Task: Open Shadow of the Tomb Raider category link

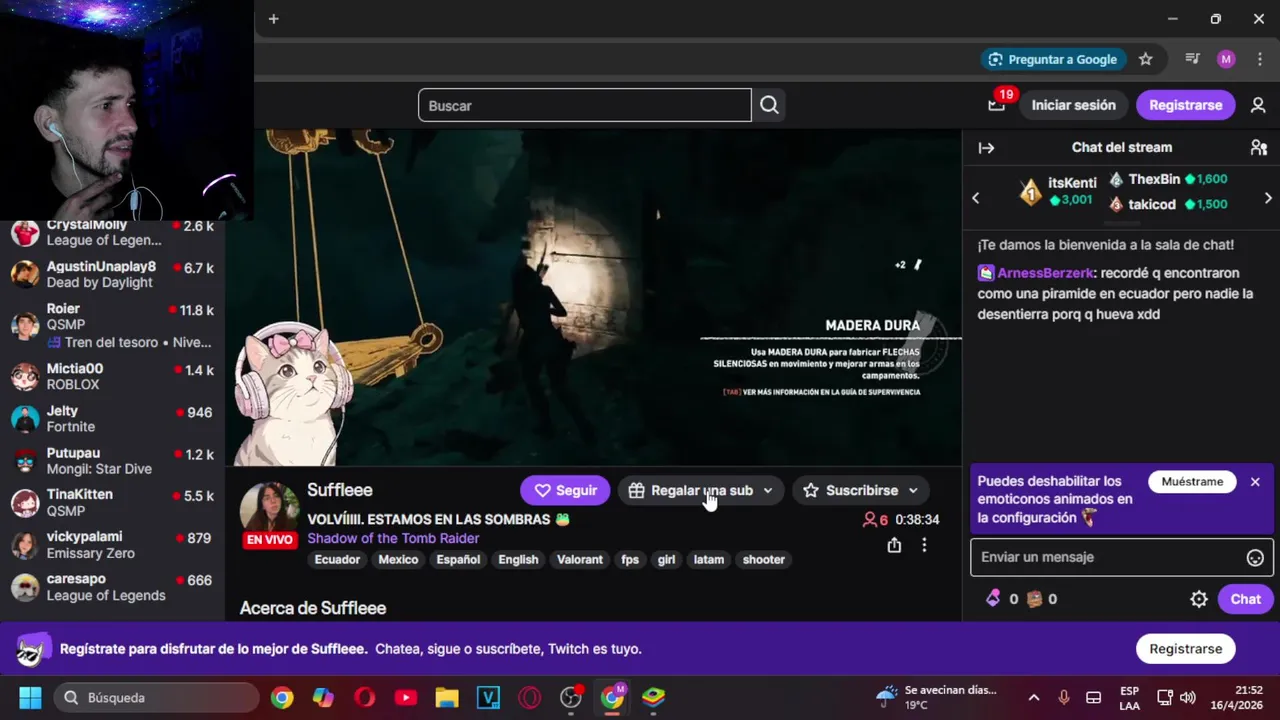Action: pos(393,538)
